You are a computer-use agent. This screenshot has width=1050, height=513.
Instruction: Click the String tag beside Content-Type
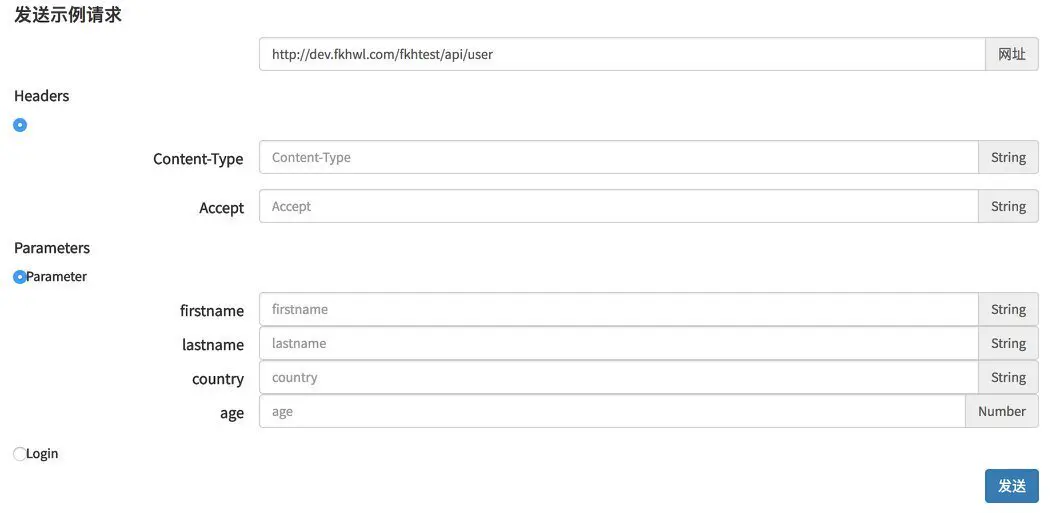(1008, 157)
